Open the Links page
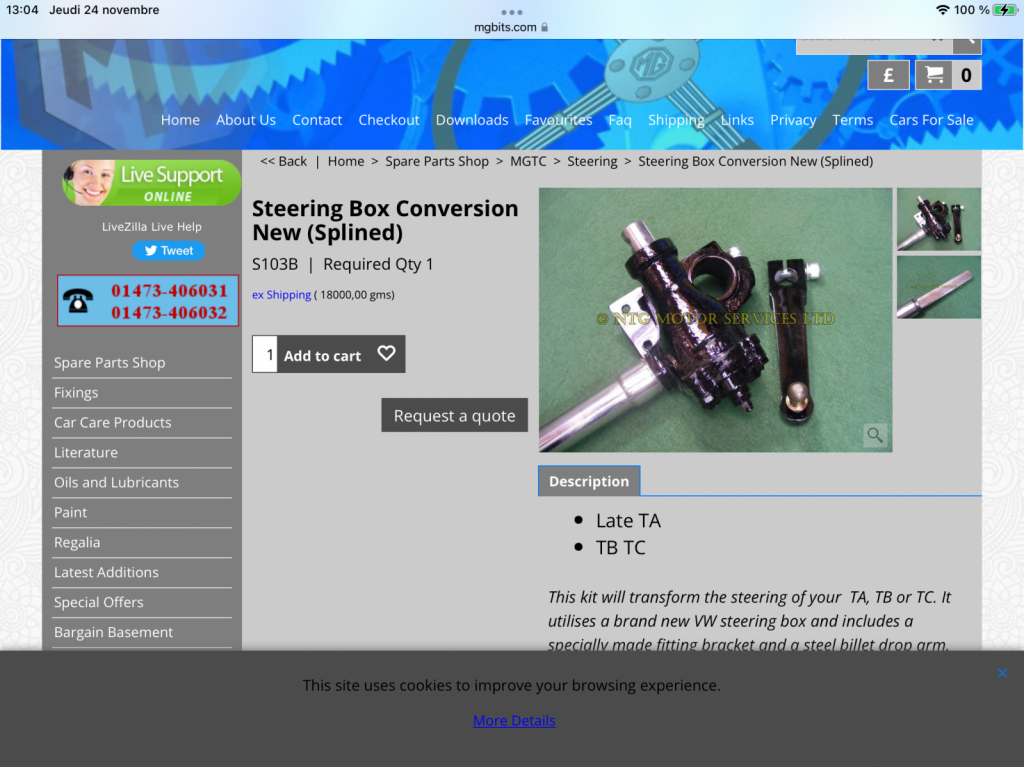Viewport: 1024px width, 767px height. coord(737,120)
